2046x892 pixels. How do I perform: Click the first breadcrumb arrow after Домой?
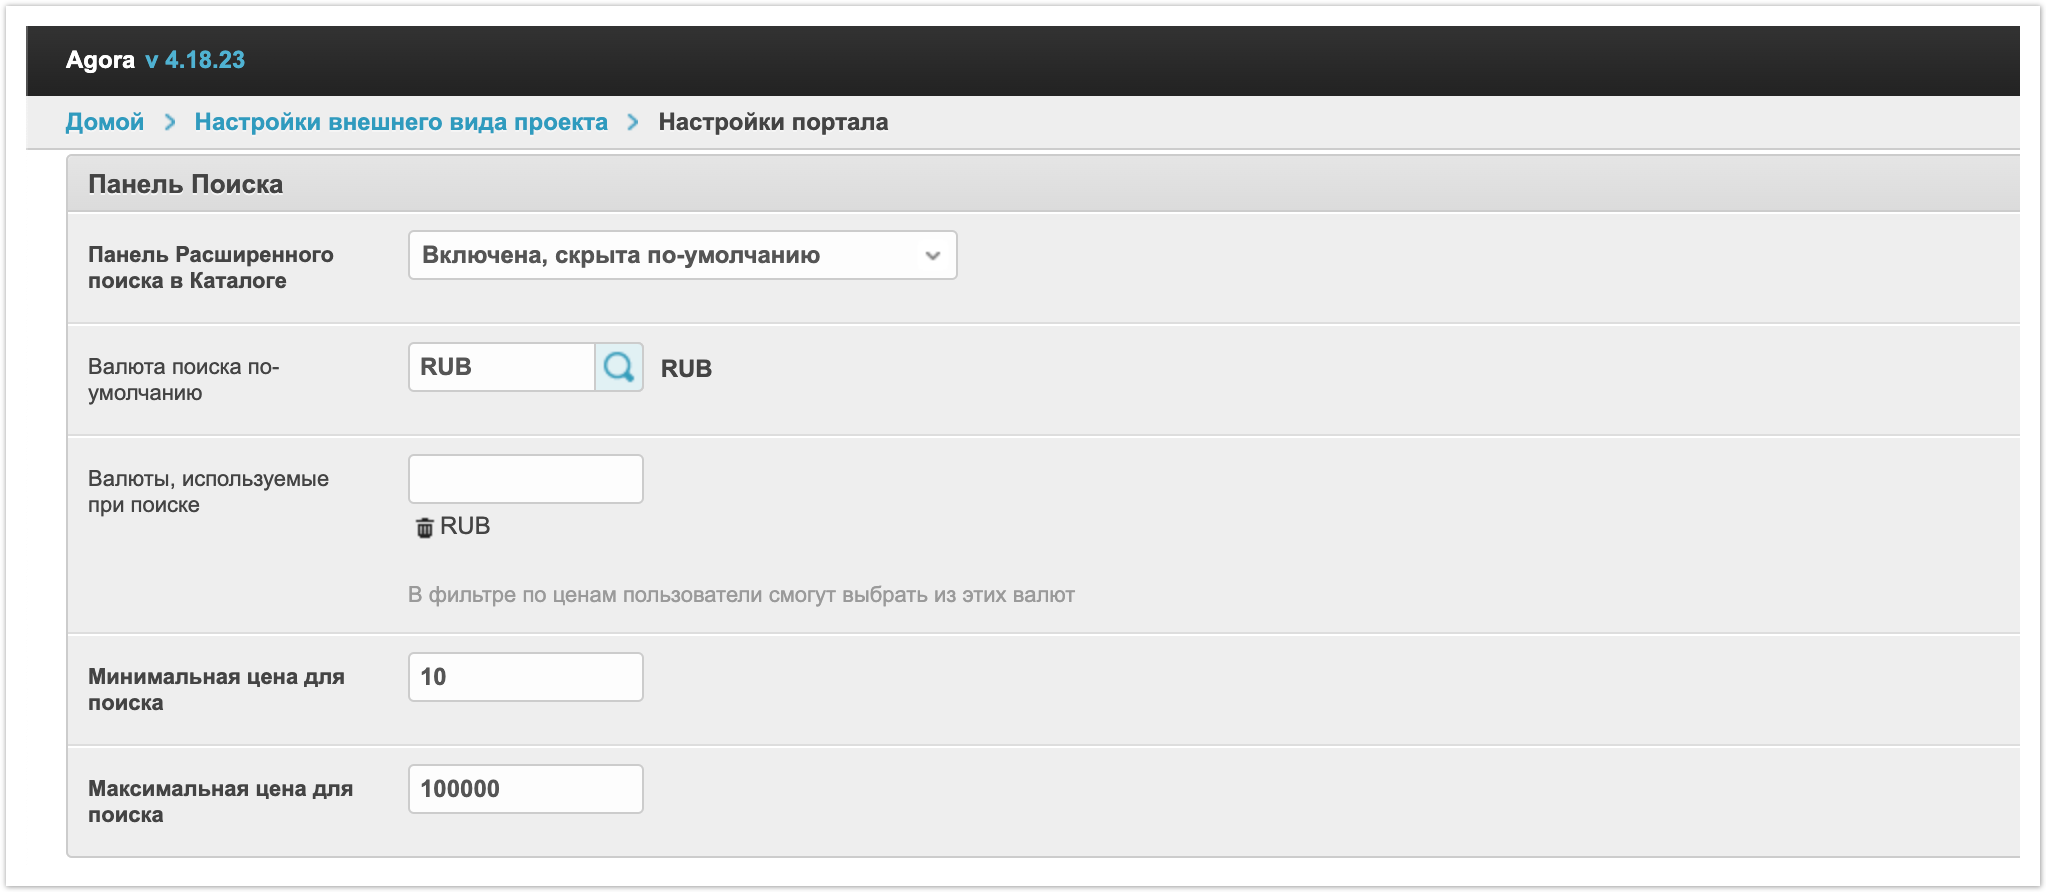(x=170, y=122)
